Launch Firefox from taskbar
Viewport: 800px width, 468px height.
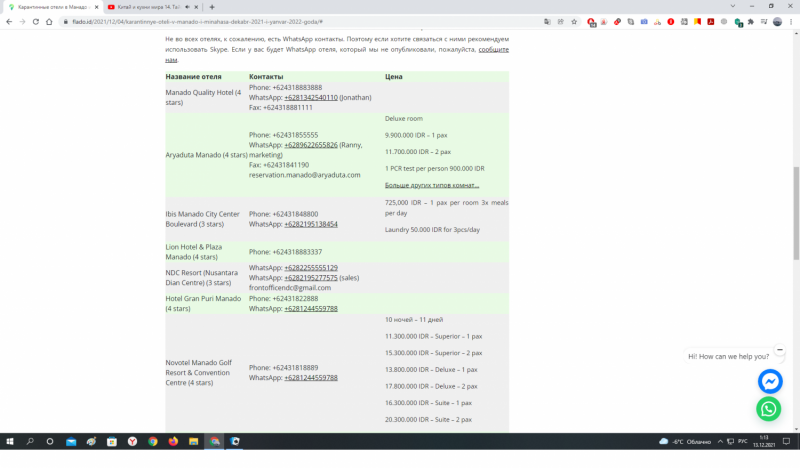pos(173,441)
